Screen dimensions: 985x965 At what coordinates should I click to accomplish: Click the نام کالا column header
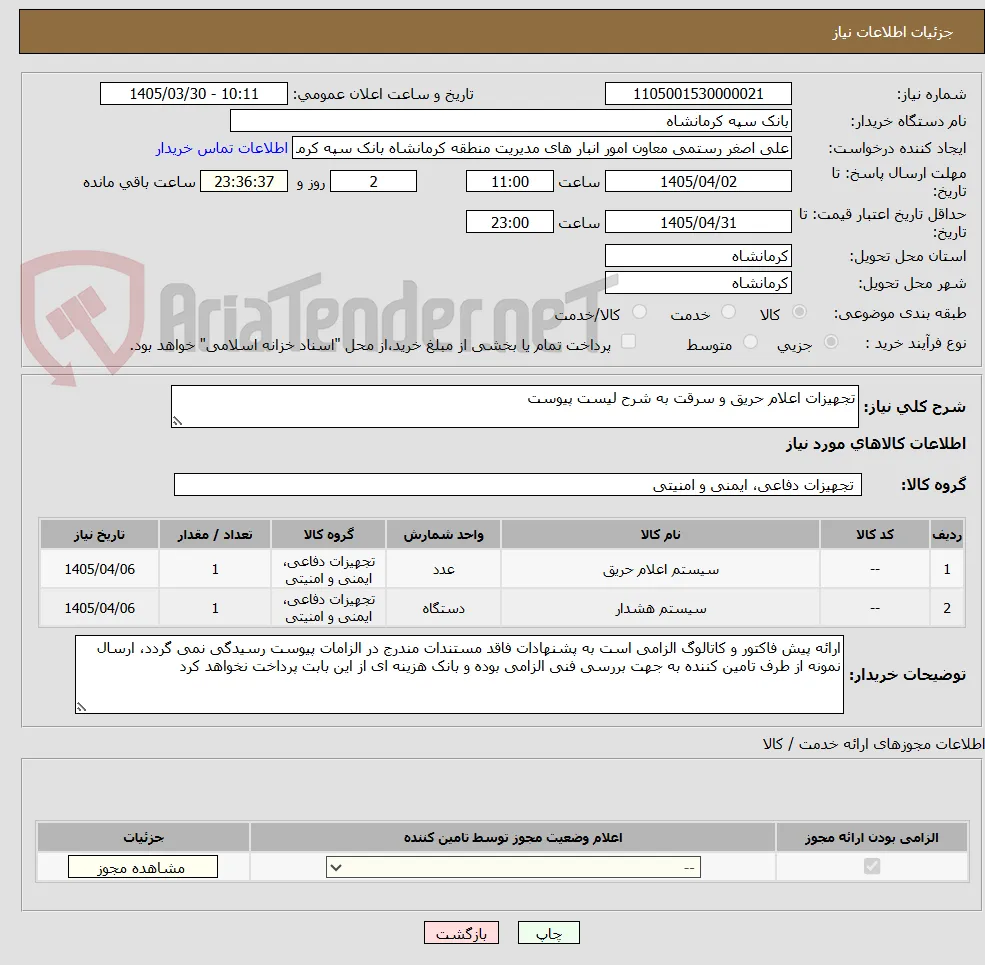click(x=660, y=534)
